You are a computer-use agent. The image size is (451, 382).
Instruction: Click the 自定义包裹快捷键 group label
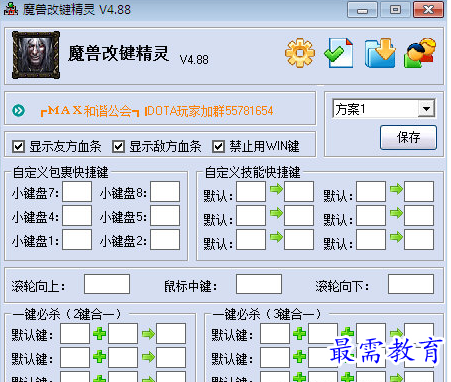pyautogui.click(x=61, y=172)
